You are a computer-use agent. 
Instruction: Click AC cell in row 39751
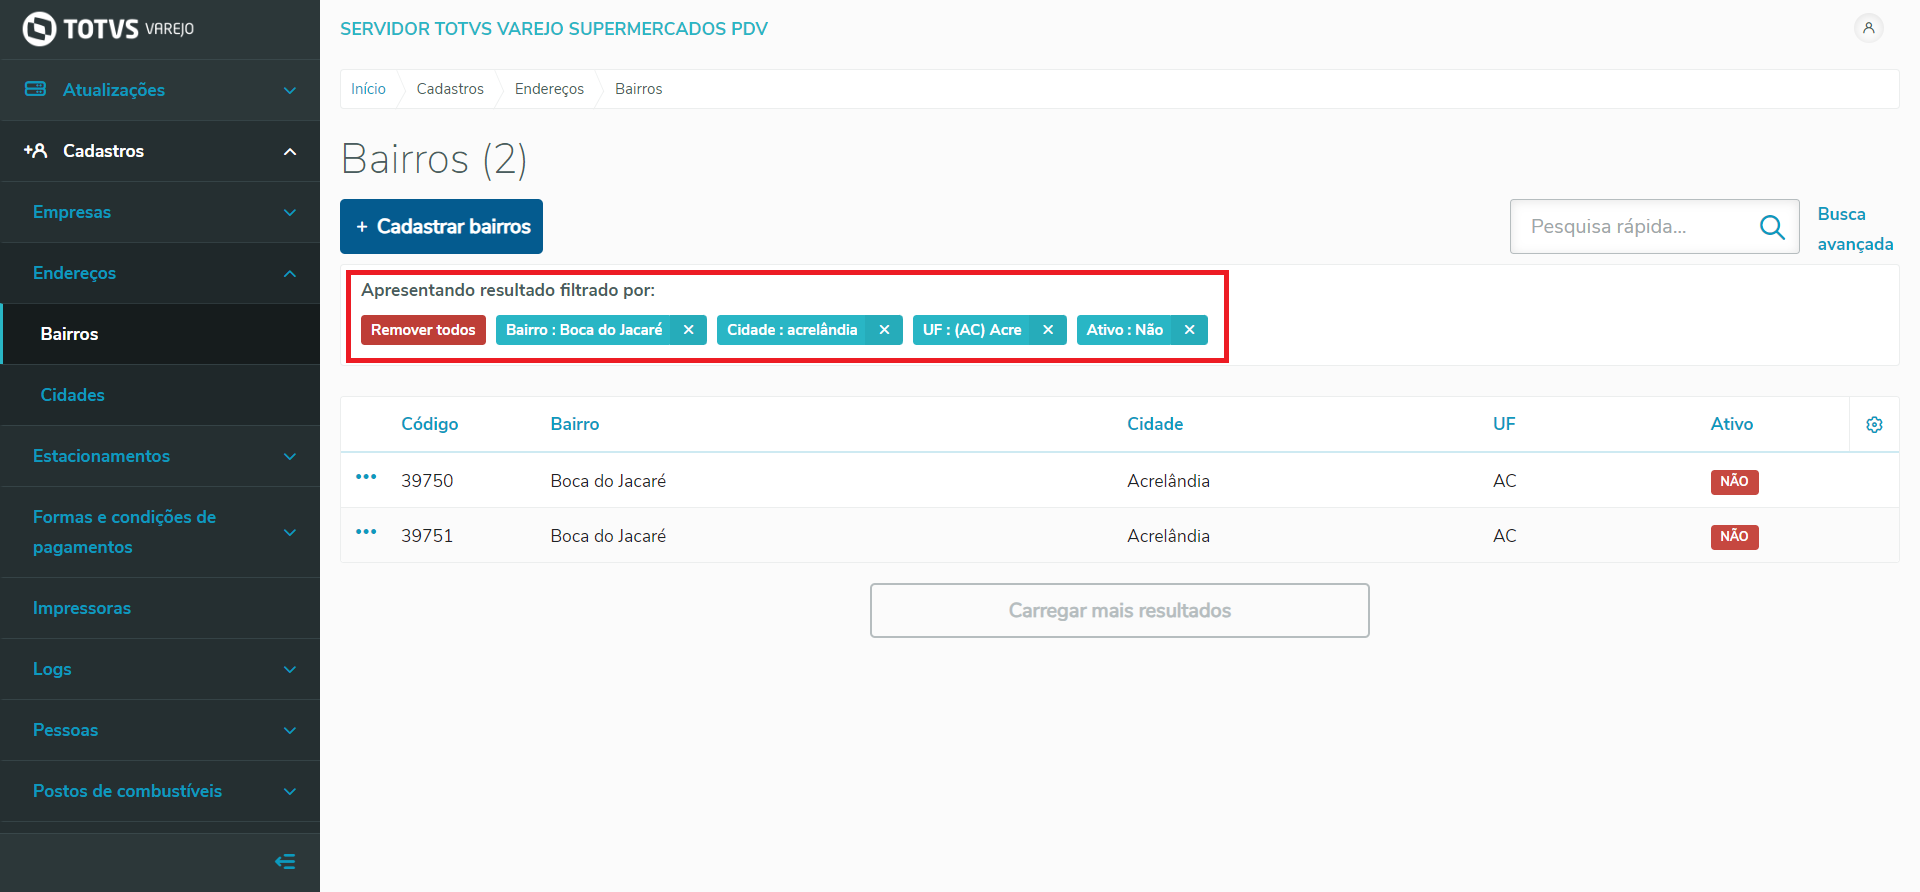[x=1505, y=536]
